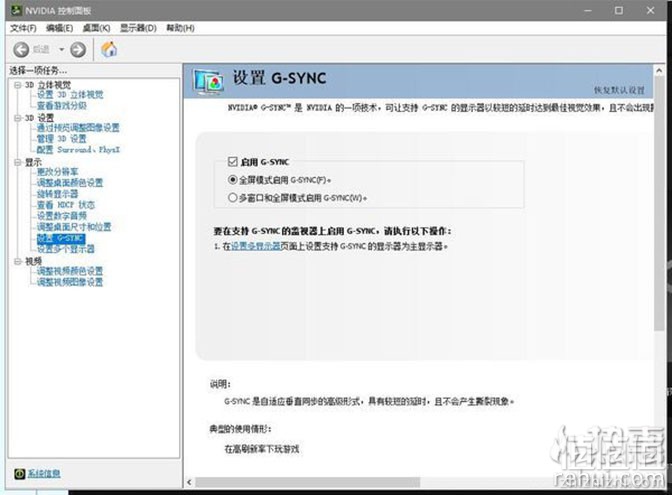Minimize the NVIDIA control panel window
This screenshot has height=495, width=672.
[588, 10]
